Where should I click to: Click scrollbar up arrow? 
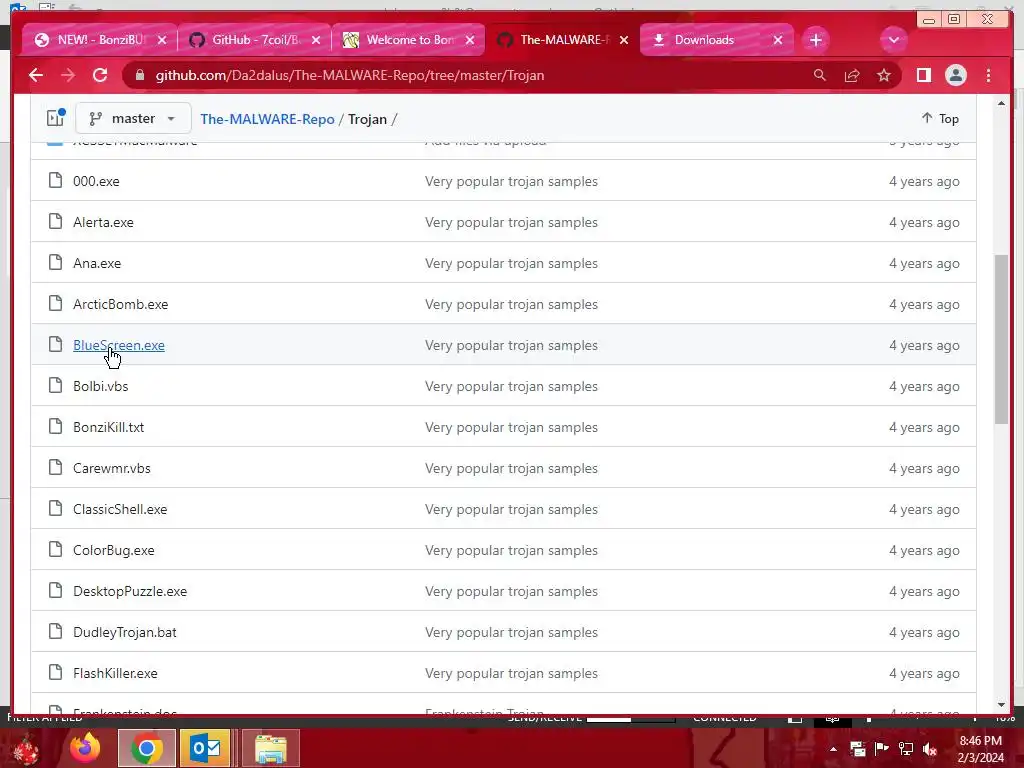point(1002,103)
